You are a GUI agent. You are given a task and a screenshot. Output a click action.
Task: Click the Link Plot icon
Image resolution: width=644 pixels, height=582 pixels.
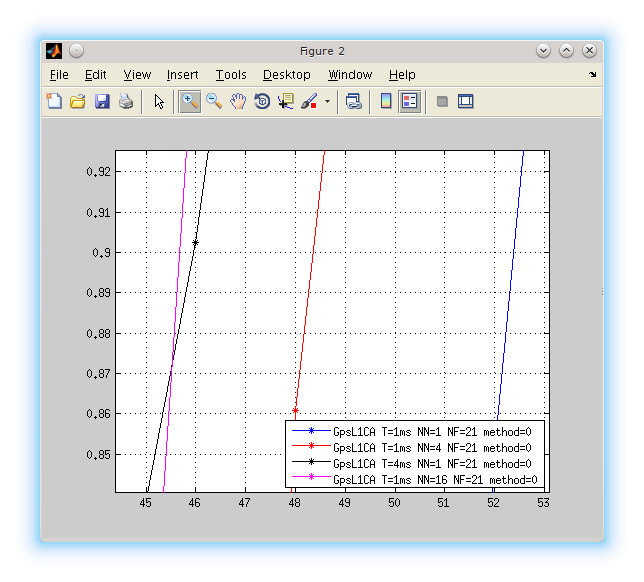354,101
